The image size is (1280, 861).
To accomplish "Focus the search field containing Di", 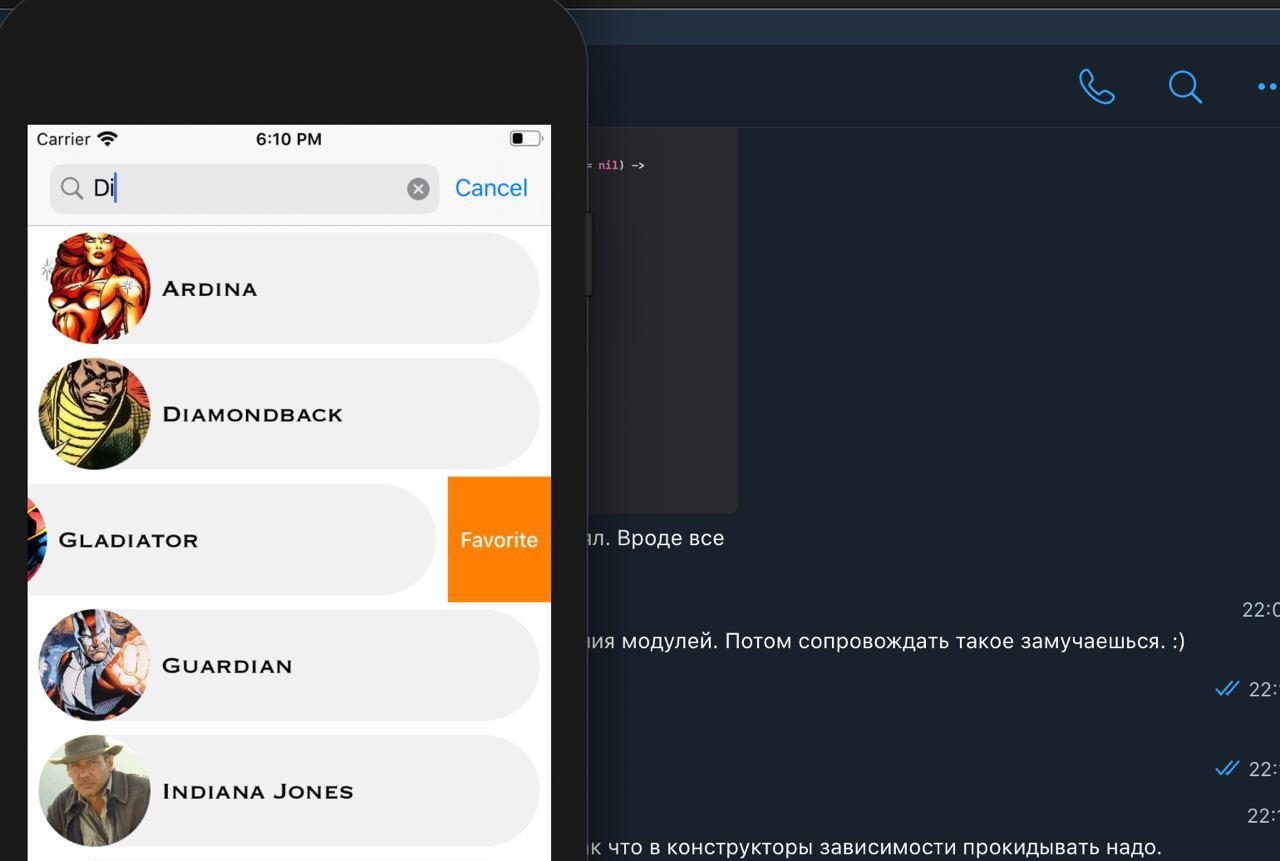I will tap(245, 189).
